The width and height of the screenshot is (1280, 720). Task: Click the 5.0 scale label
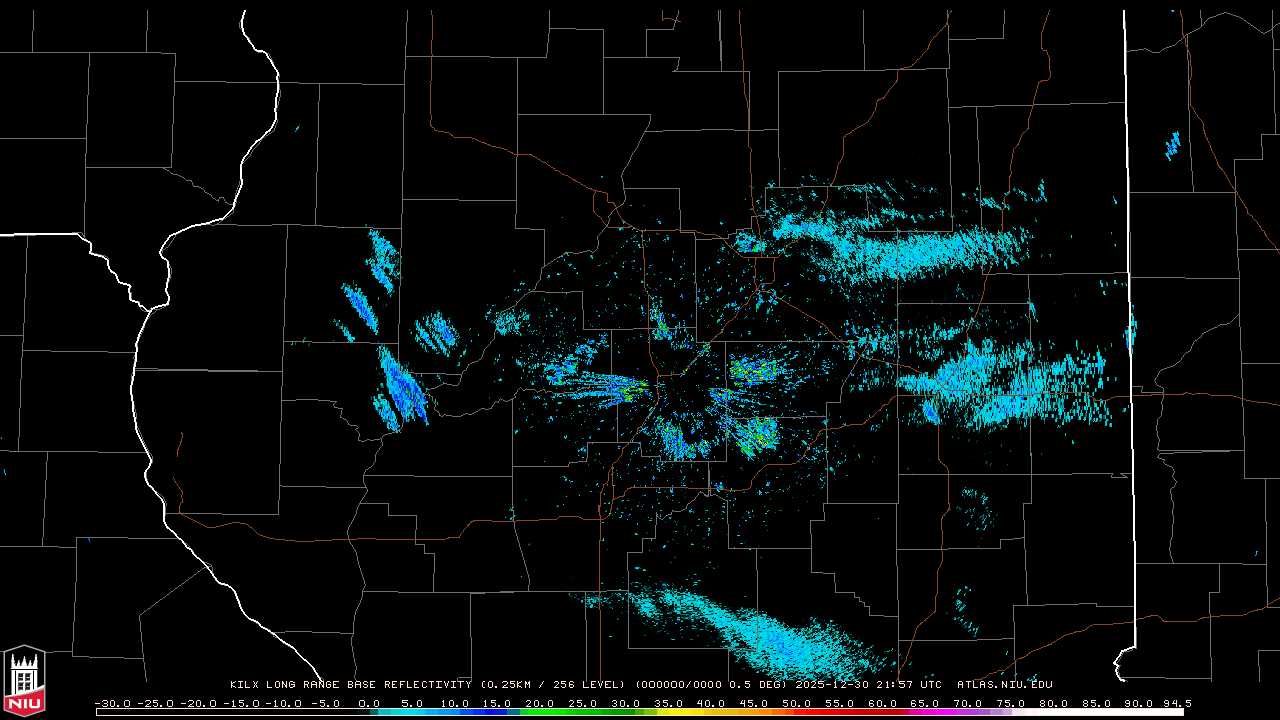pyautogui.click(x=412, y=703)
